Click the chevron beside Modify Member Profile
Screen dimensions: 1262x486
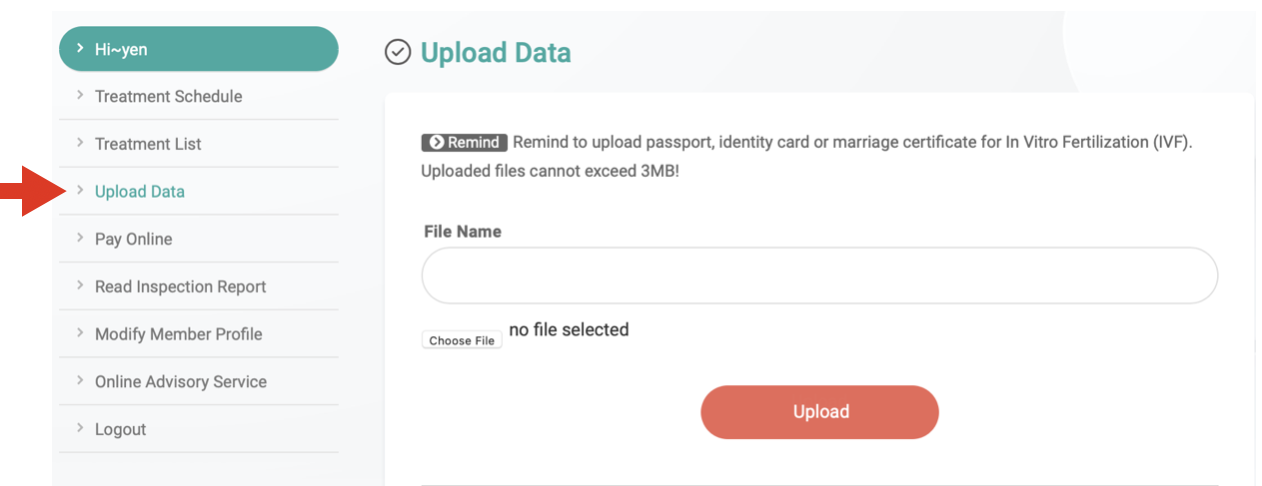coord(80,333)
